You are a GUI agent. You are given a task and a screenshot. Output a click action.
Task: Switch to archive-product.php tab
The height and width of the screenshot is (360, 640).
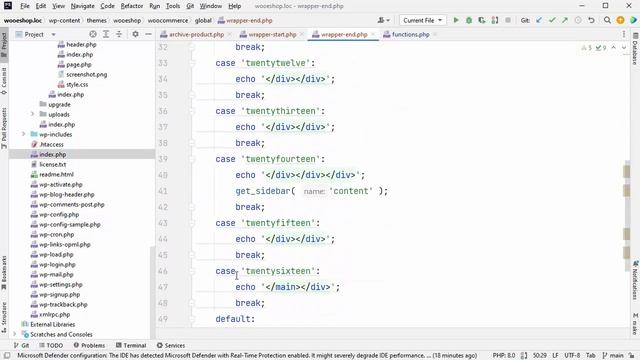[x=196, y=35]
